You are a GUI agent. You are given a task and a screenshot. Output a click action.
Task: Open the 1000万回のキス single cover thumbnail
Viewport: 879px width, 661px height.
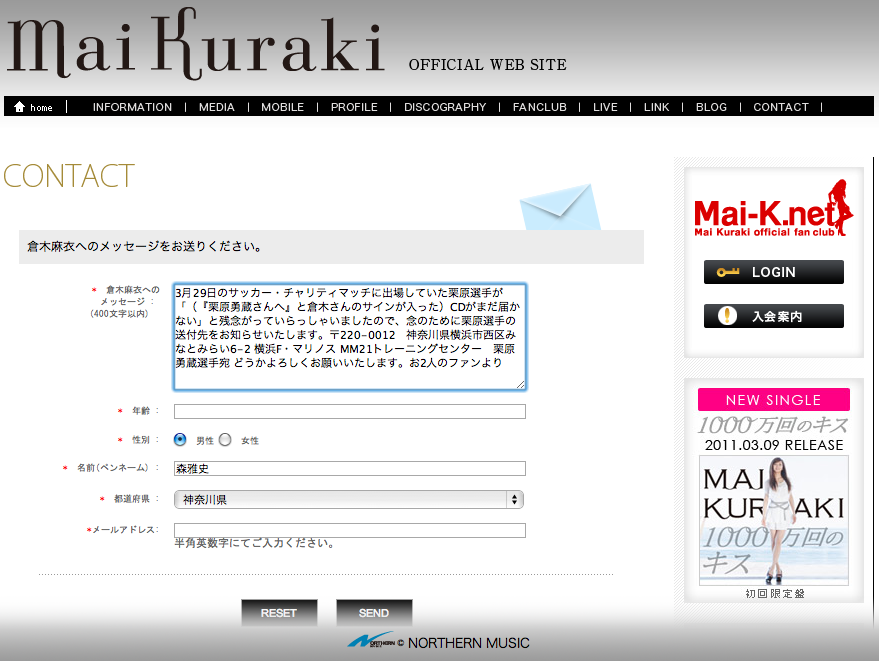(x=774, y=520)
